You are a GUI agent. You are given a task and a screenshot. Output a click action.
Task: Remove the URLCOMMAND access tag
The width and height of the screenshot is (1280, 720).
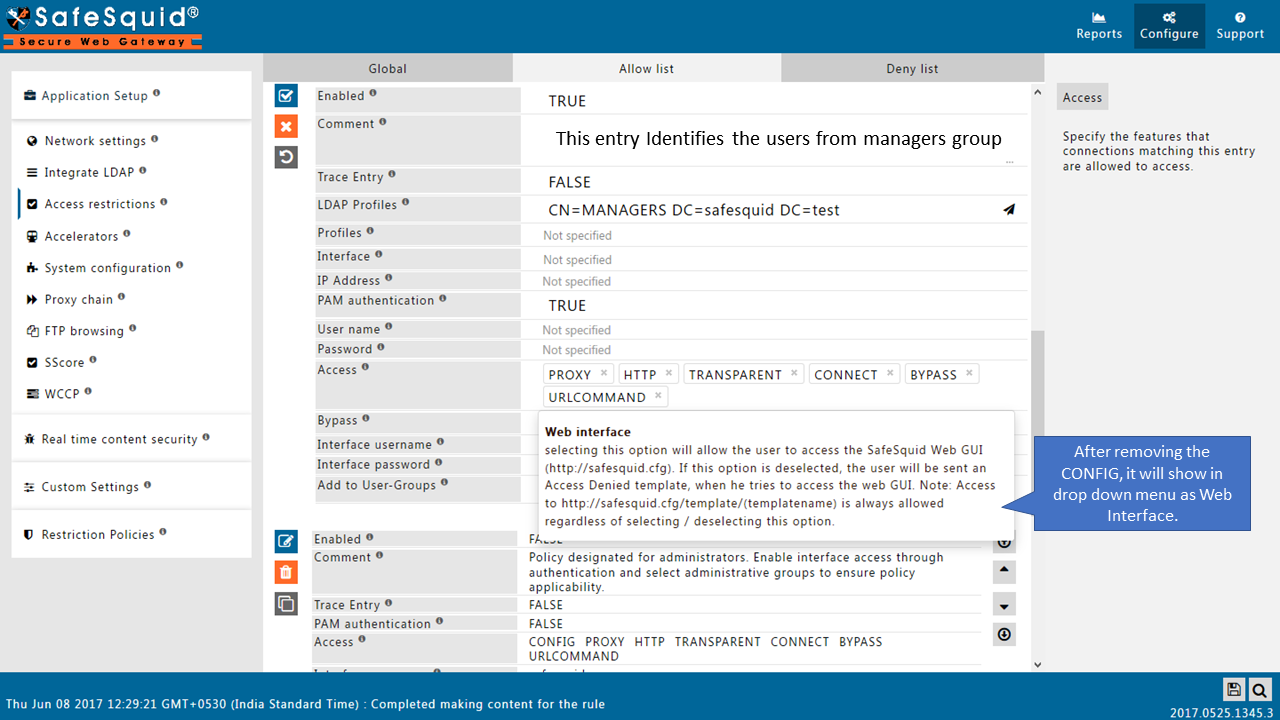point(658,396)
